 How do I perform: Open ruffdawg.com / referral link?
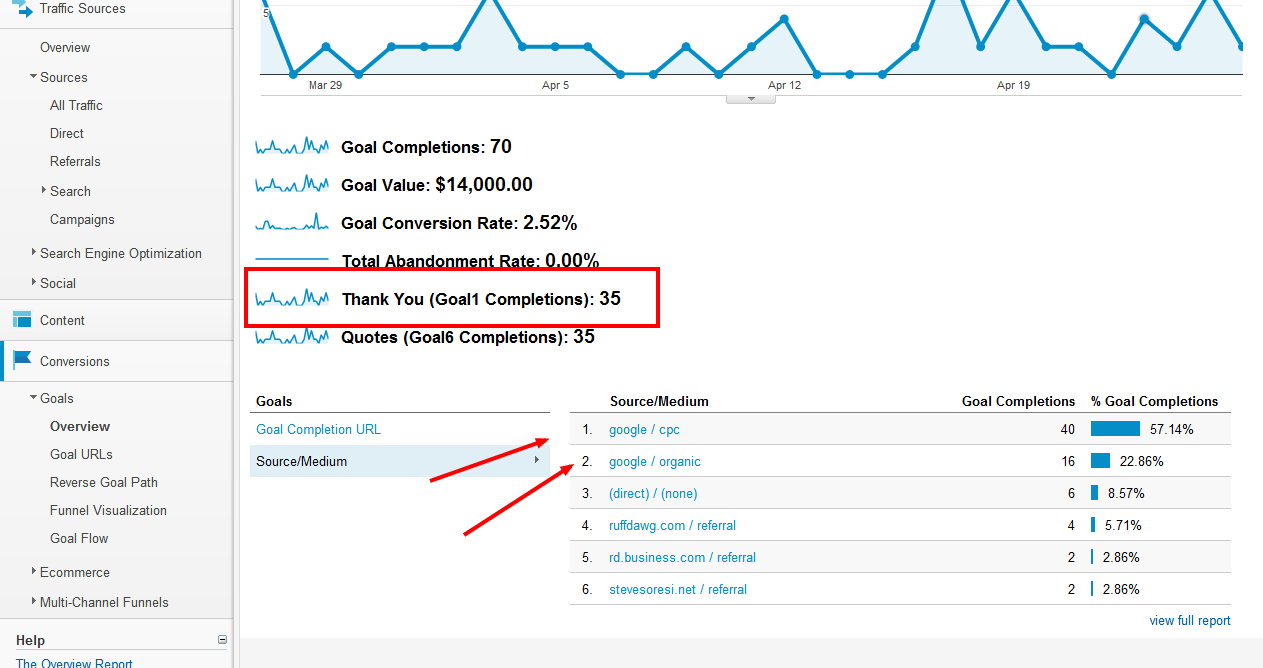pos(672,525)
